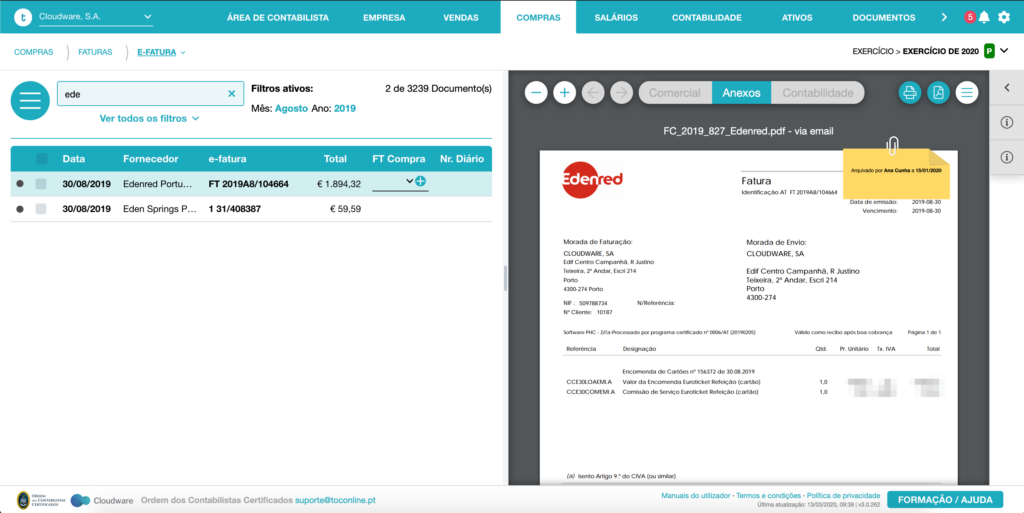1024x513 pixels.
Task: Open document viewer list menu icon
Action: 967,93
